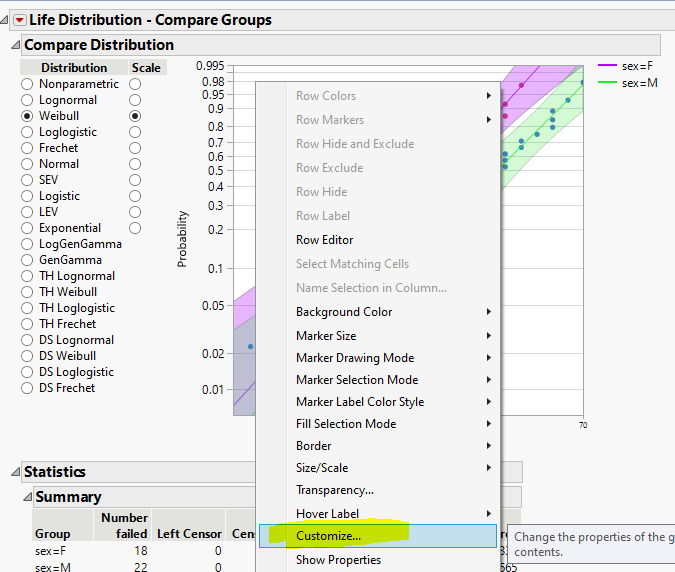Pick the Scale radio button for Normal
The image size is (675, 572).
(x=135, y=164)
